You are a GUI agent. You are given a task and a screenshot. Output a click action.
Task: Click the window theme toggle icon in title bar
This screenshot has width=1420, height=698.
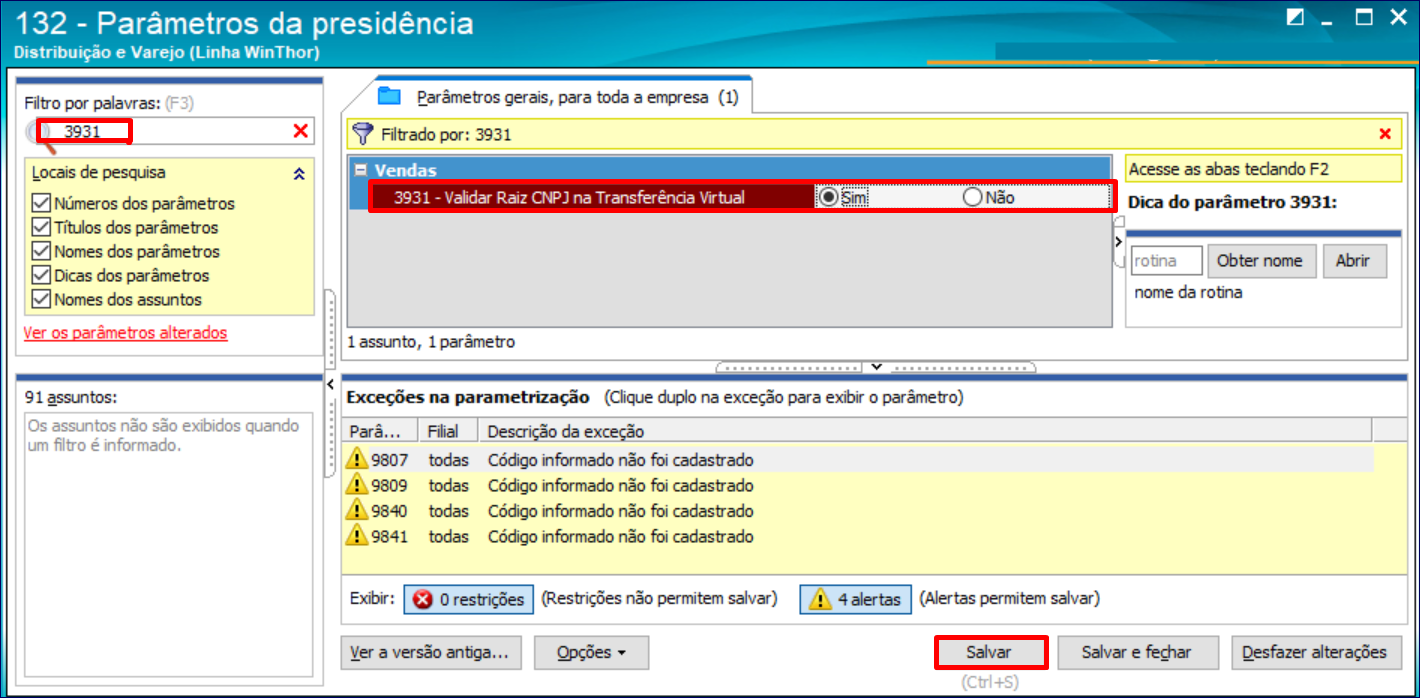click(1295, 18)
